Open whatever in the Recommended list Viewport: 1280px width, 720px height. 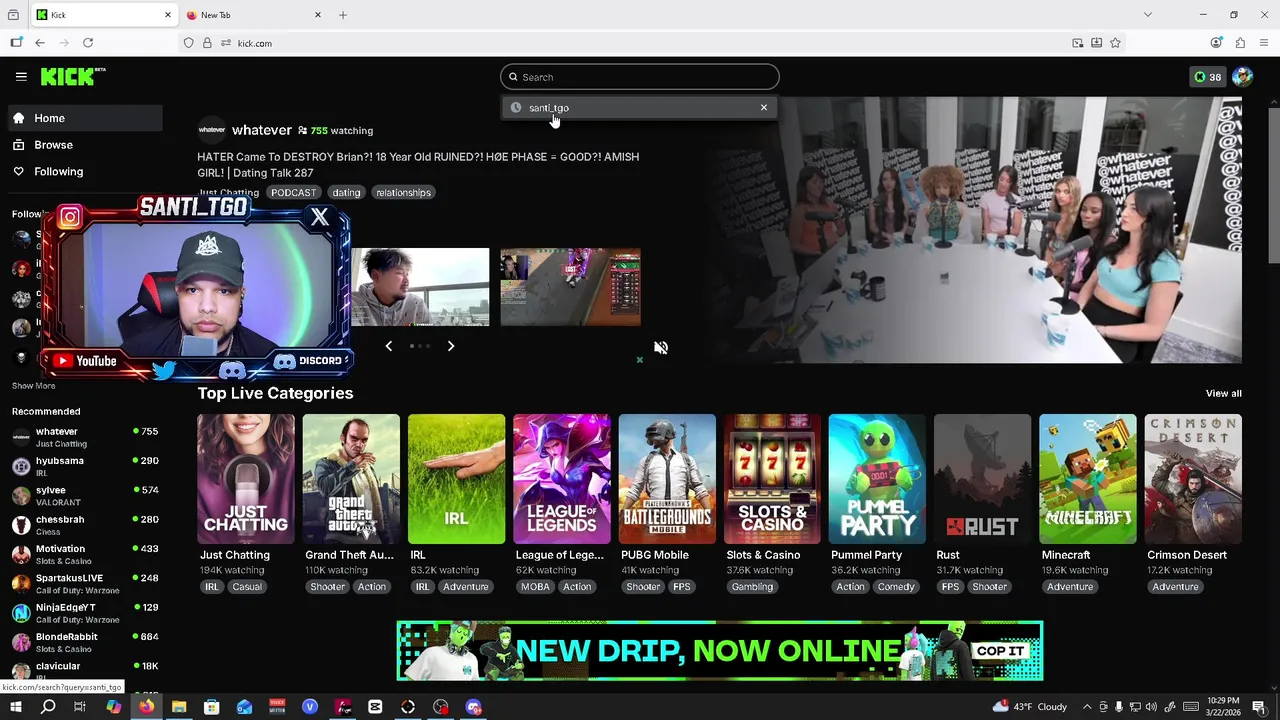pos(85,437)
